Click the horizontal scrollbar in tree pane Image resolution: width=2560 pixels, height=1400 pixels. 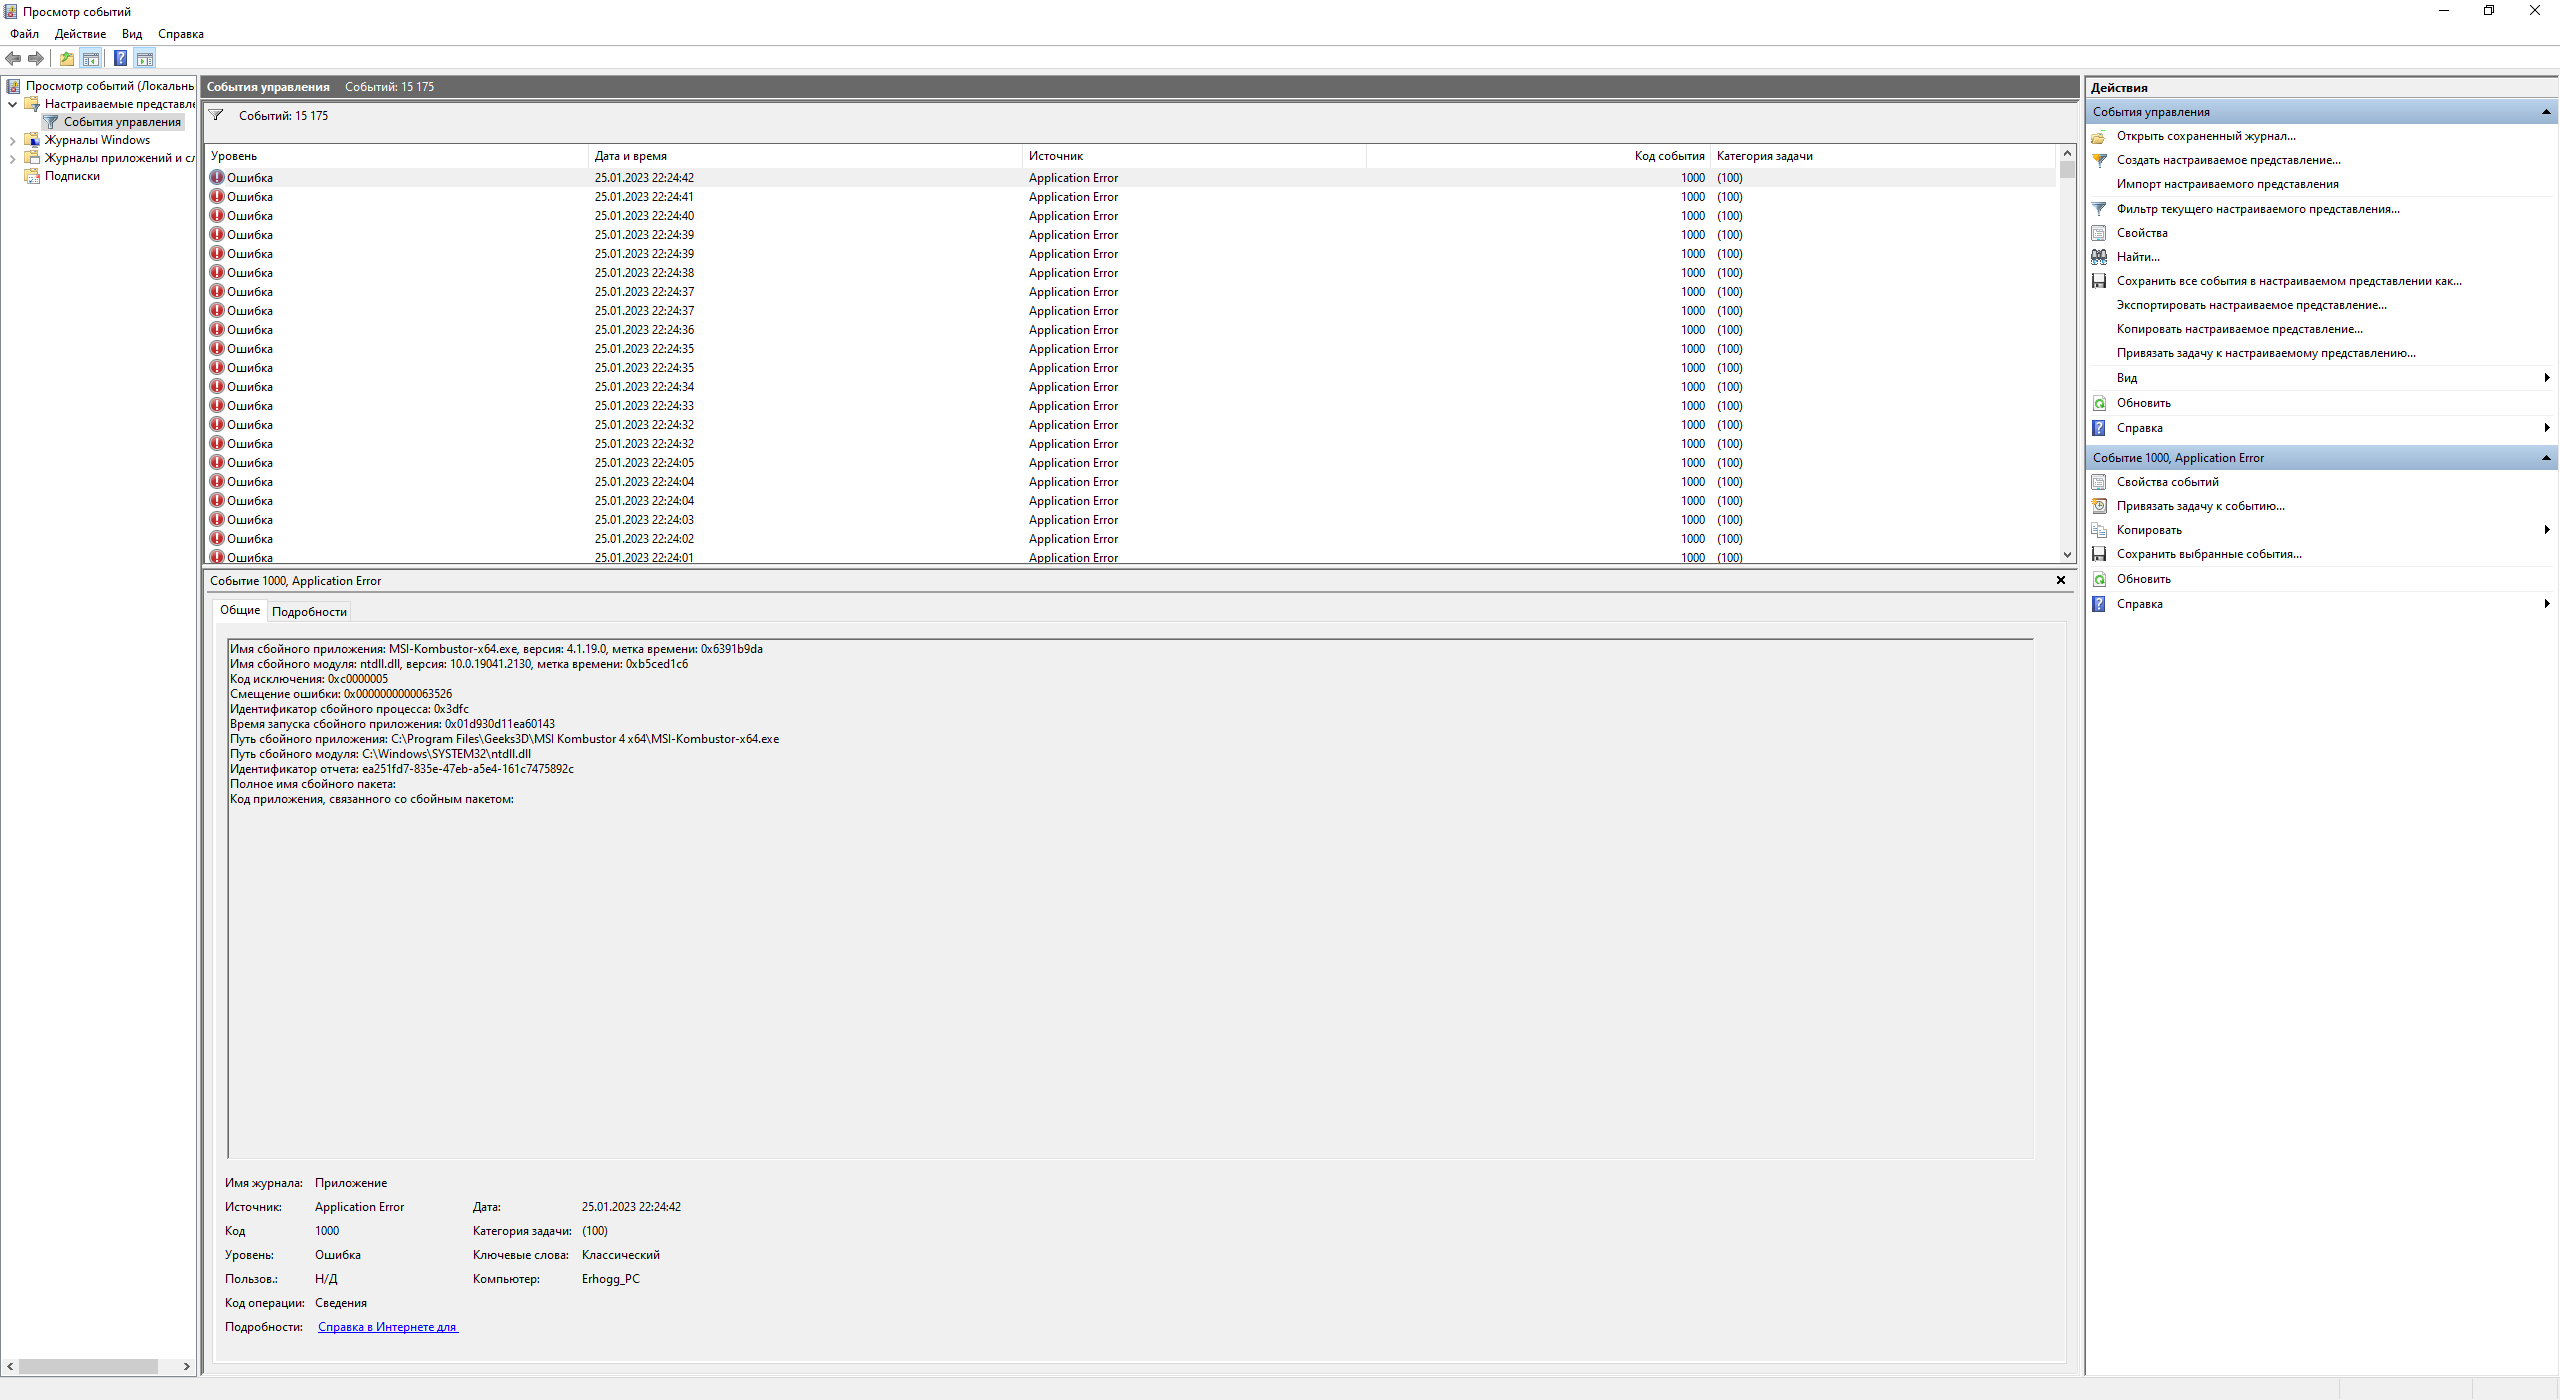[x=88, y=1366]
